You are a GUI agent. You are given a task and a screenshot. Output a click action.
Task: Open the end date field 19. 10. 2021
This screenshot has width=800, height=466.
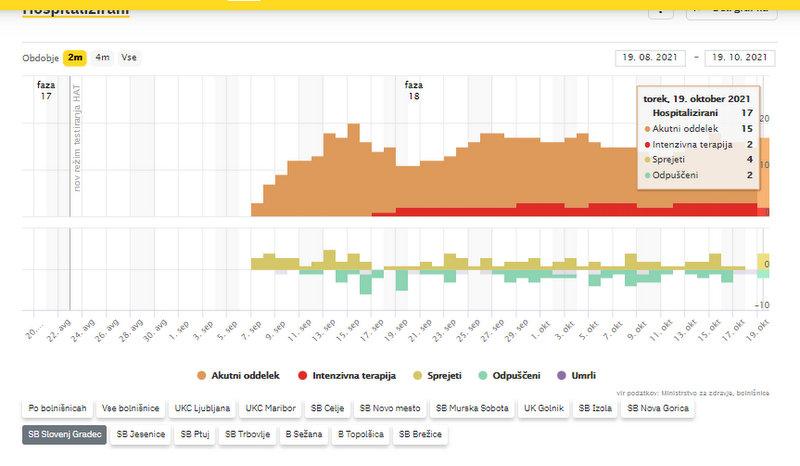coord(740,58)
